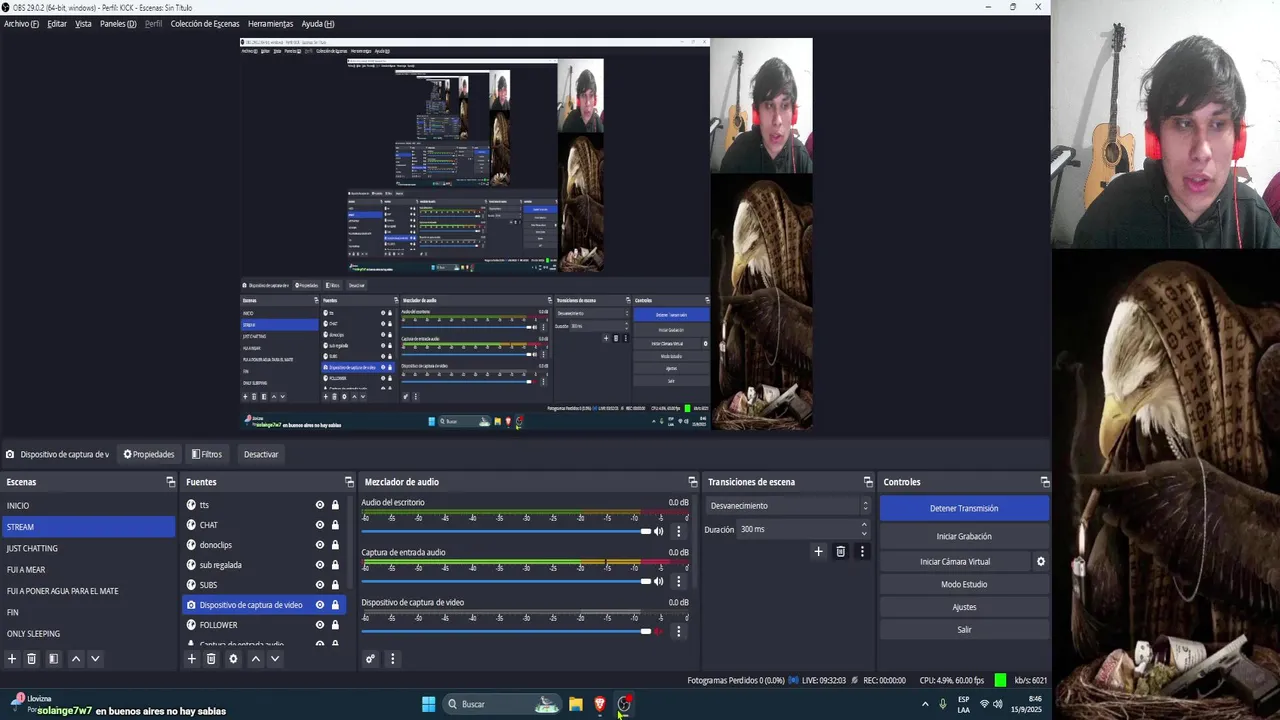Delete the selected scene using the trash icon

(x=32, y=659)
